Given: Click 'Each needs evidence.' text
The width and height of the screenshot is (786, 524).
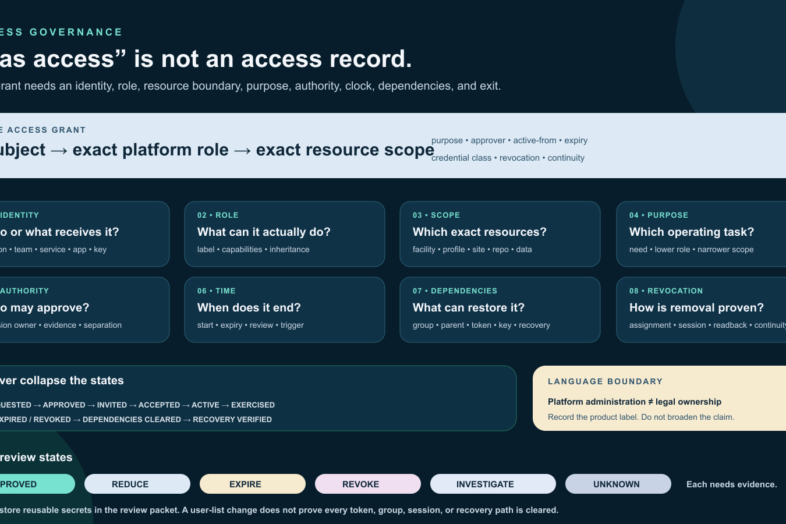Looking at the screenshot, I should [731, 484].
